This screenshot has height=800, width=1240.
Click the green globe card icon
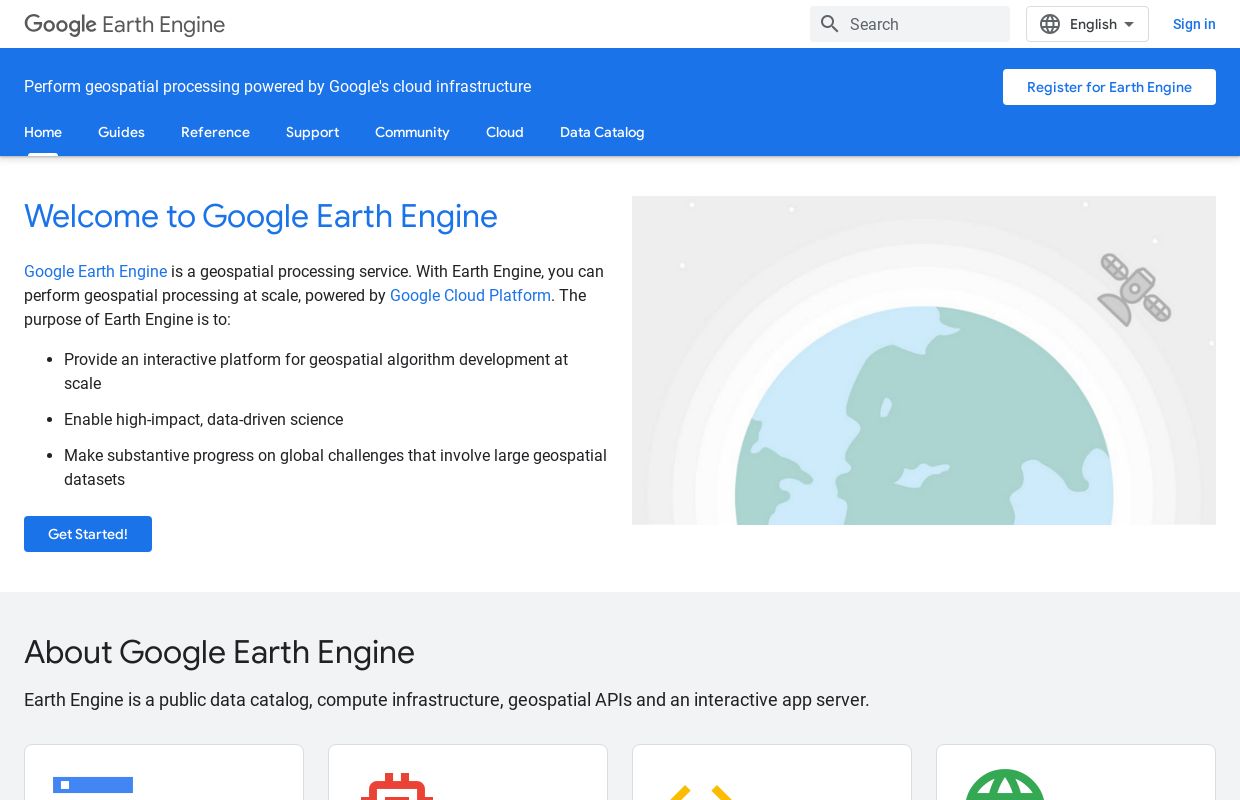click(x=1005, y=784)
